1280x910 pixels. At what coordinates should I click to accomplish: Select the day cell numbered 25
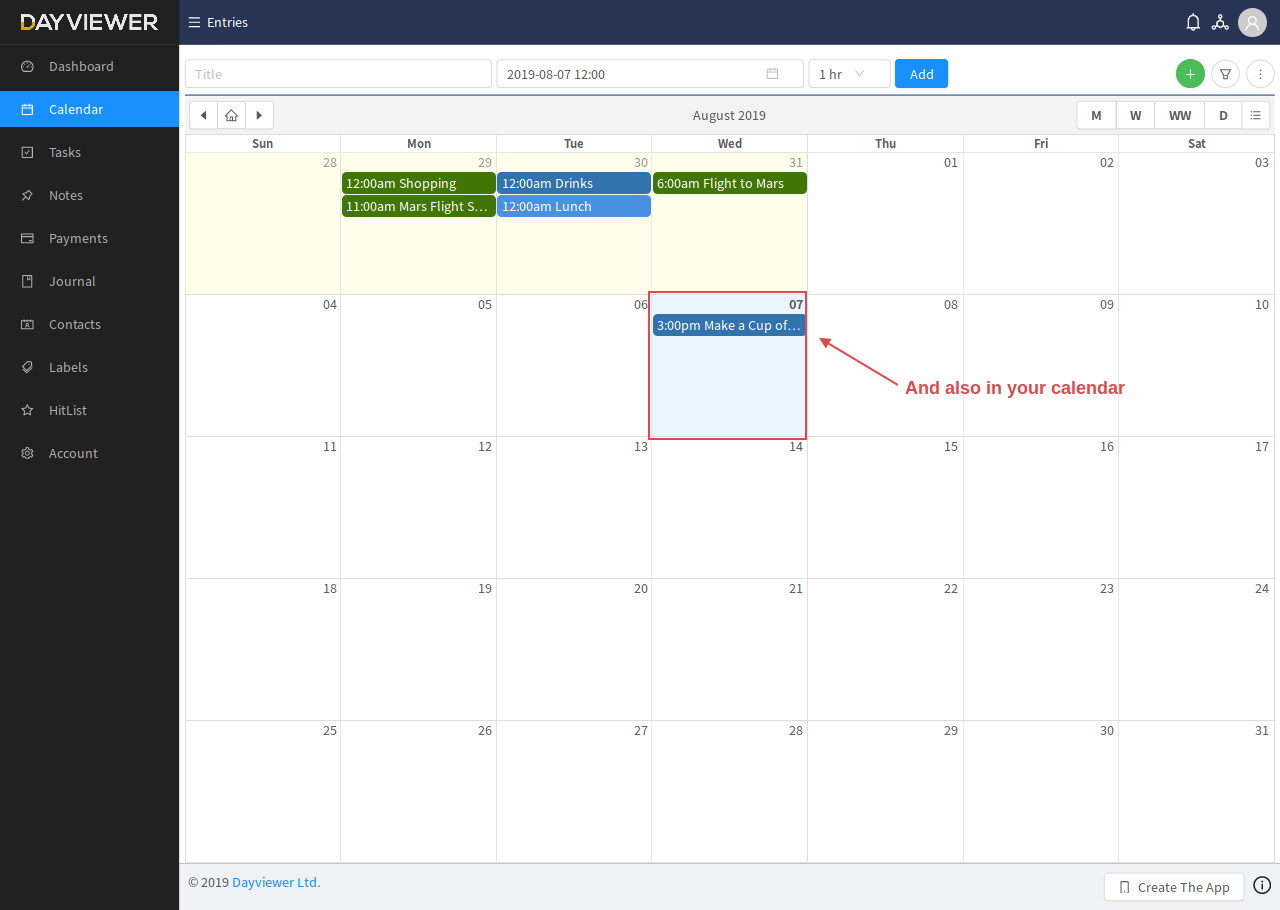(263, 791)
